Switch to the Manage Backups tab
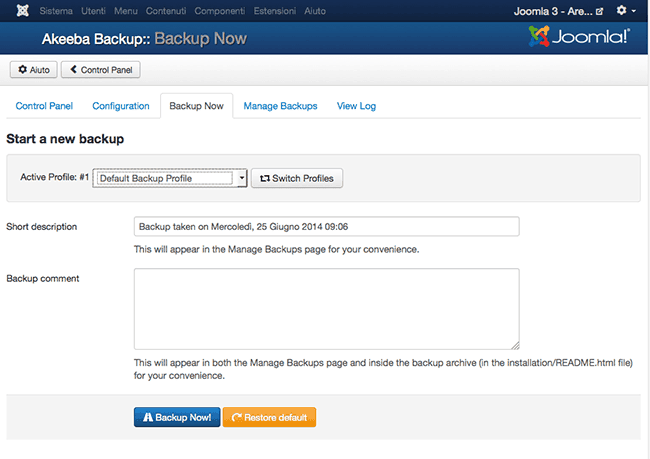Viewport: 650px width, 459px height. click(x=280, y=106)
